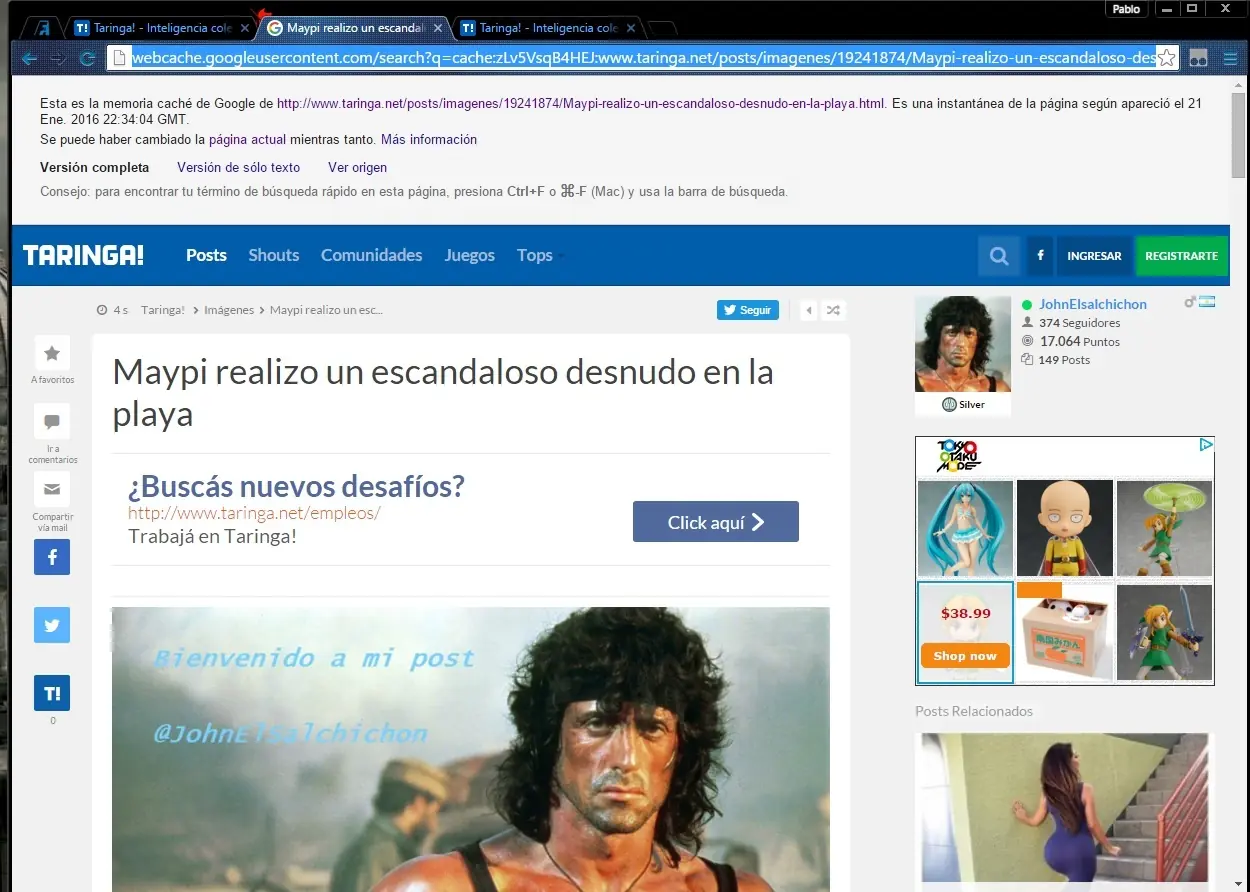1250x892 pixels.
Task: Close the Maypi realizo un escandaloso tab
Action: tap(437, 28)
